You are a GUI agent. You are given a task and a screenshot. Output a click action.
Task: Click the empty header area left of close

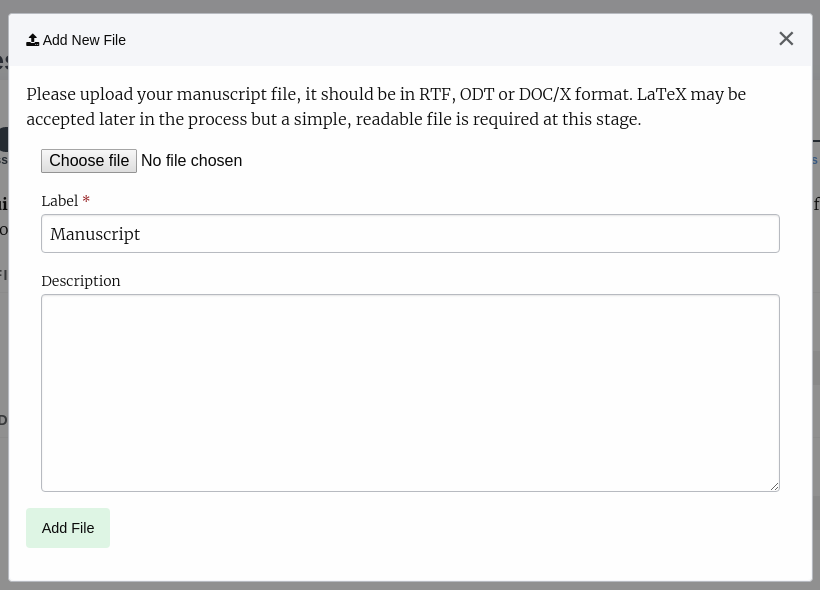tap(450, 40)
